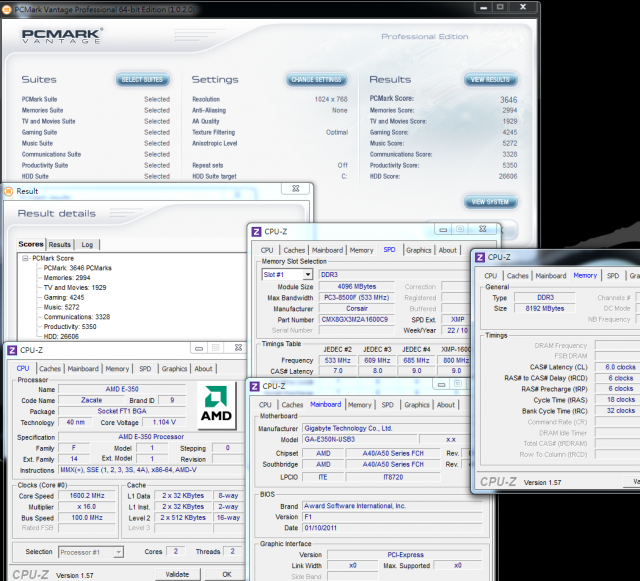The height and width of the screenshot is (581, 640).
Task: Click the Part Number field 'CMX8GX3M2A1600C9'
Action: [x=357, y=320]
